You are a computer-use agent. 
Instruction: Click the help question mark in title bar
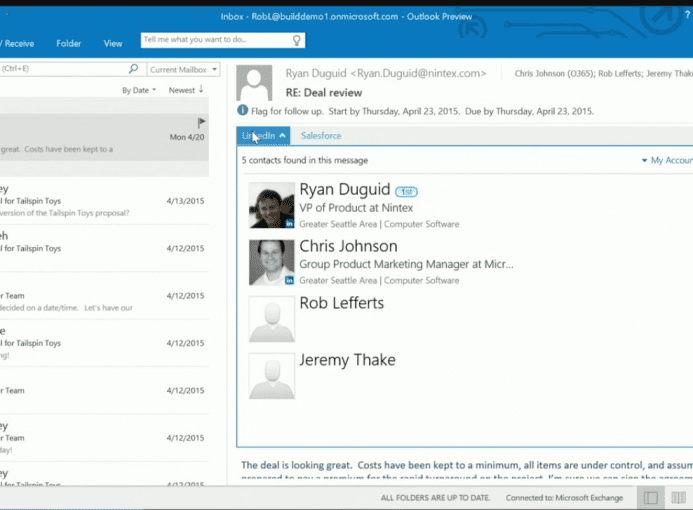687,15
